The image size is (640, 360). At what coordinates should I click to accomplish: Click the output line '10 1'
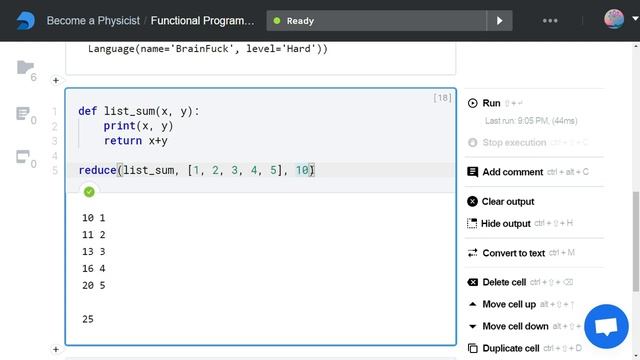click(x=93, y=218)
